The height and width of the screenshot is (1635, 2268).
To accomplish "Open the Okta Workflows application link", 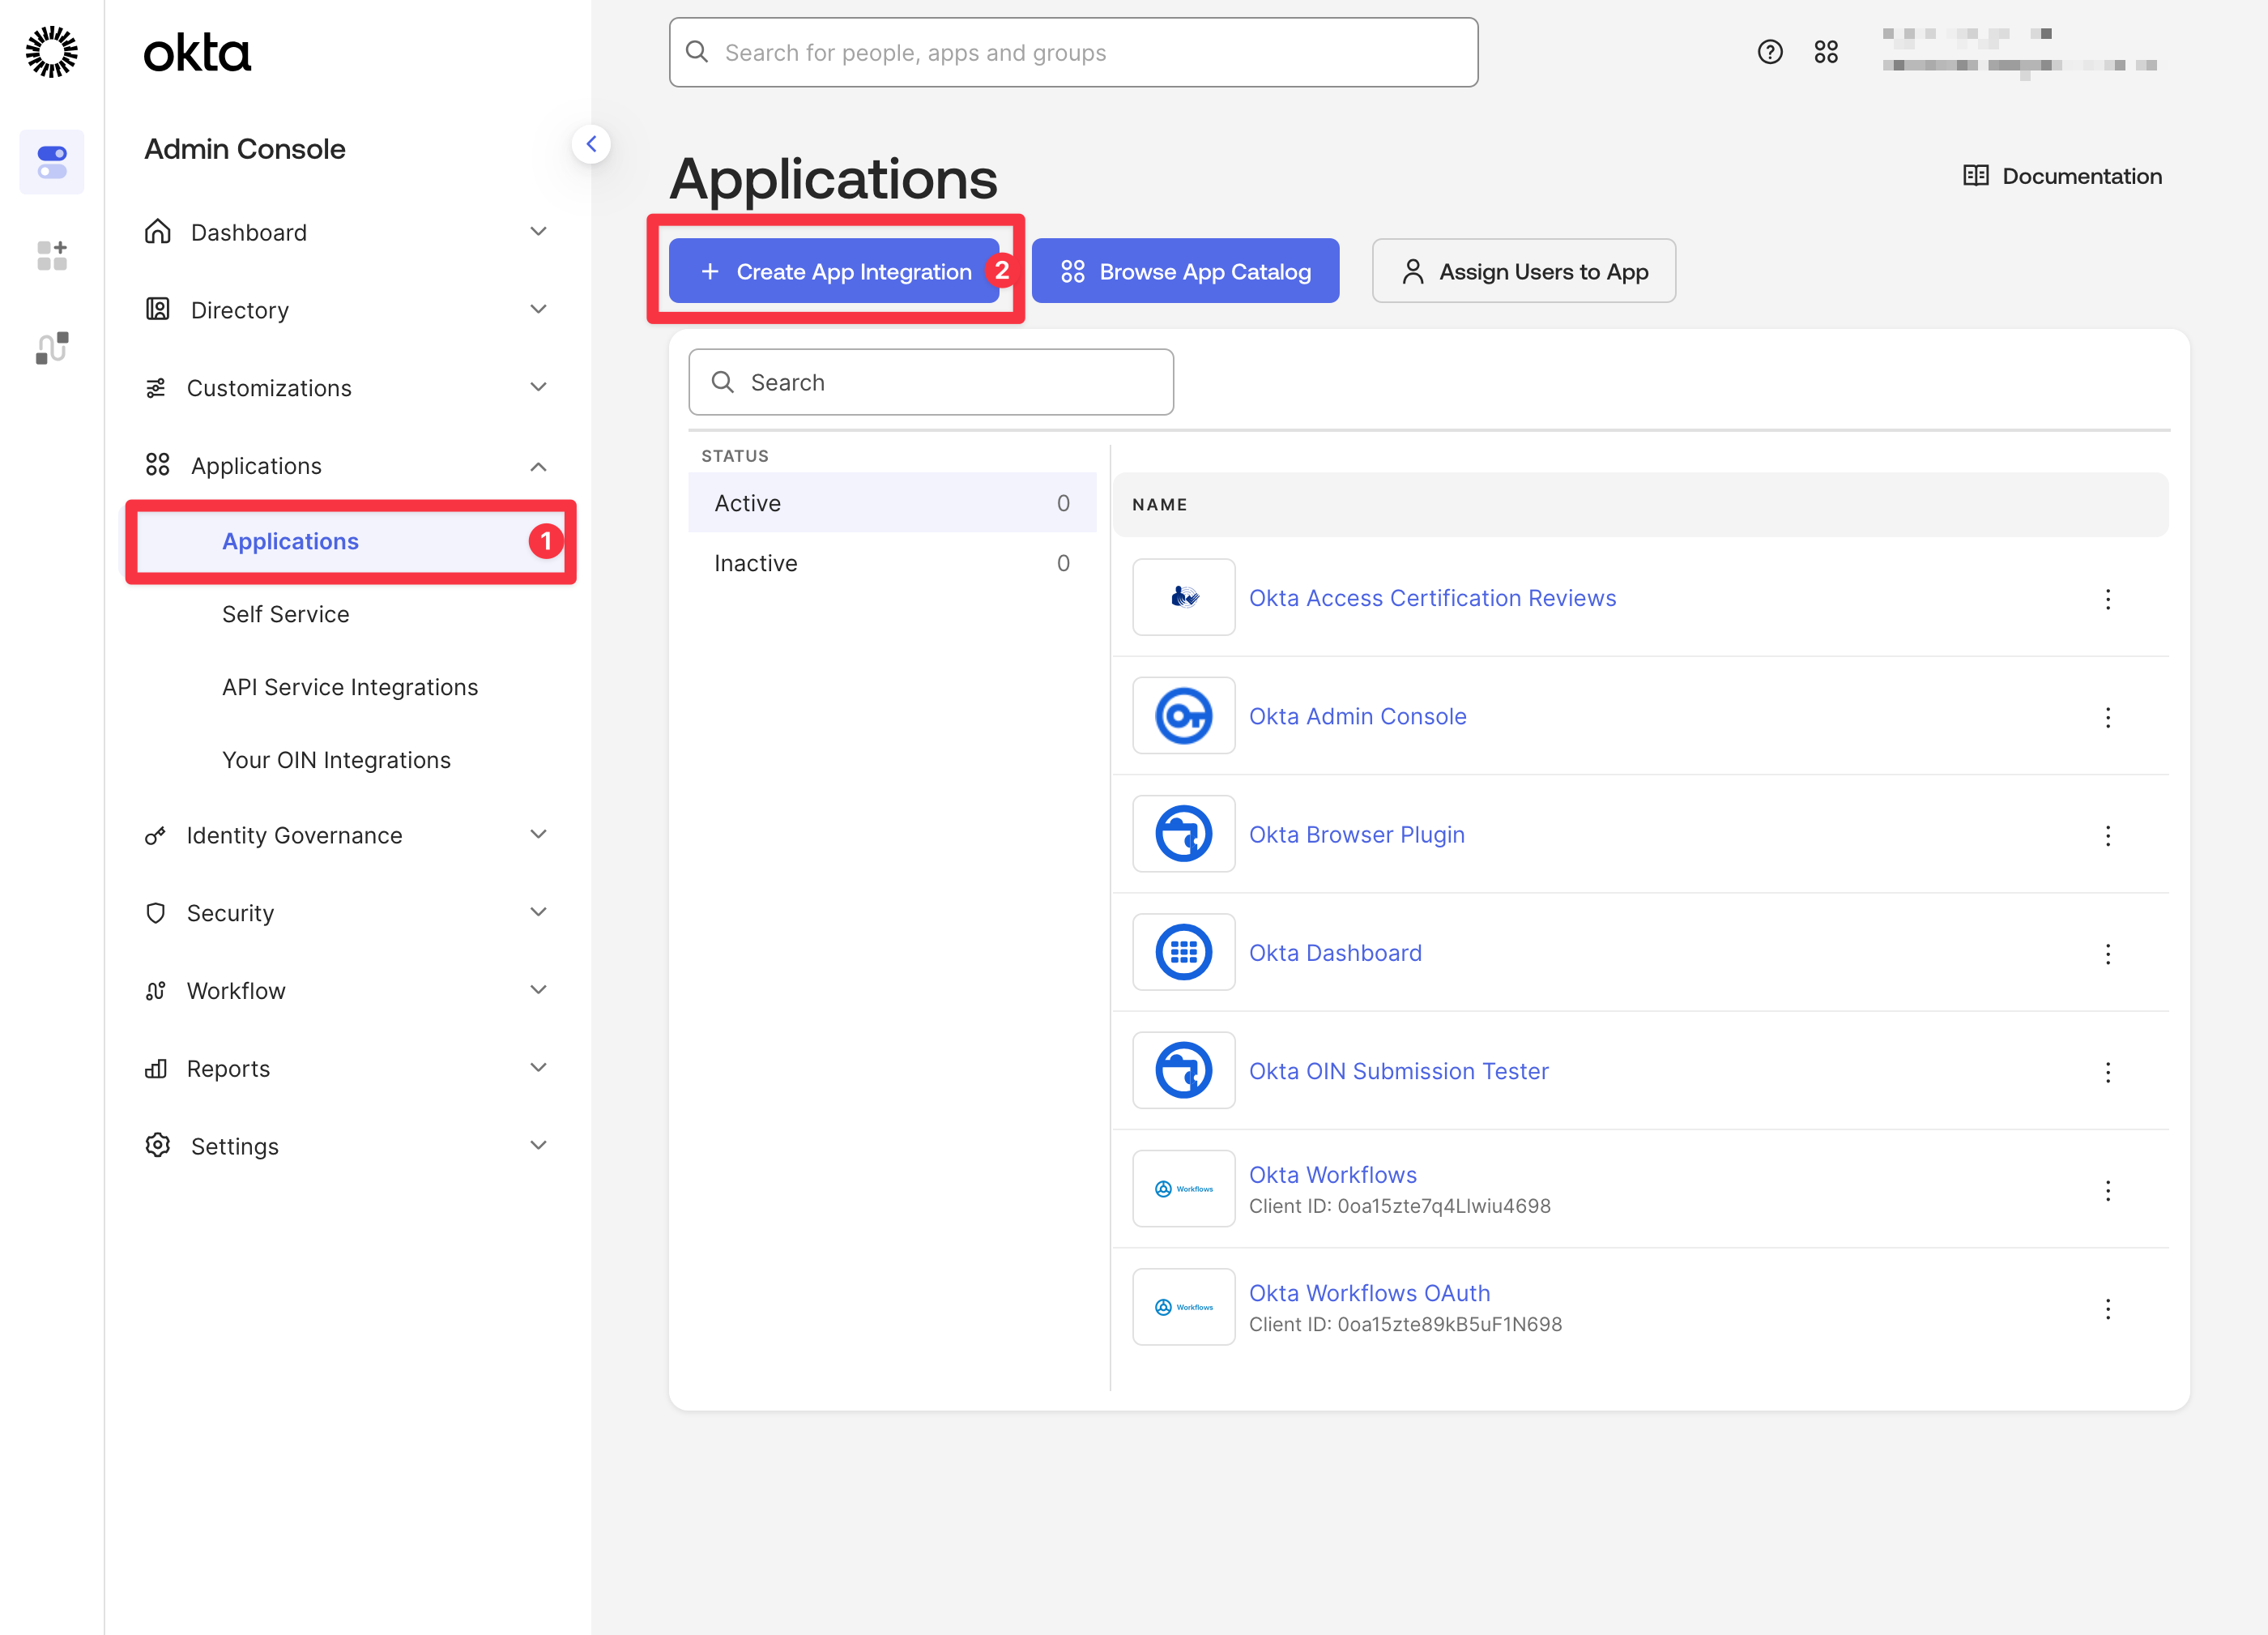I will pos(1333,1175).
